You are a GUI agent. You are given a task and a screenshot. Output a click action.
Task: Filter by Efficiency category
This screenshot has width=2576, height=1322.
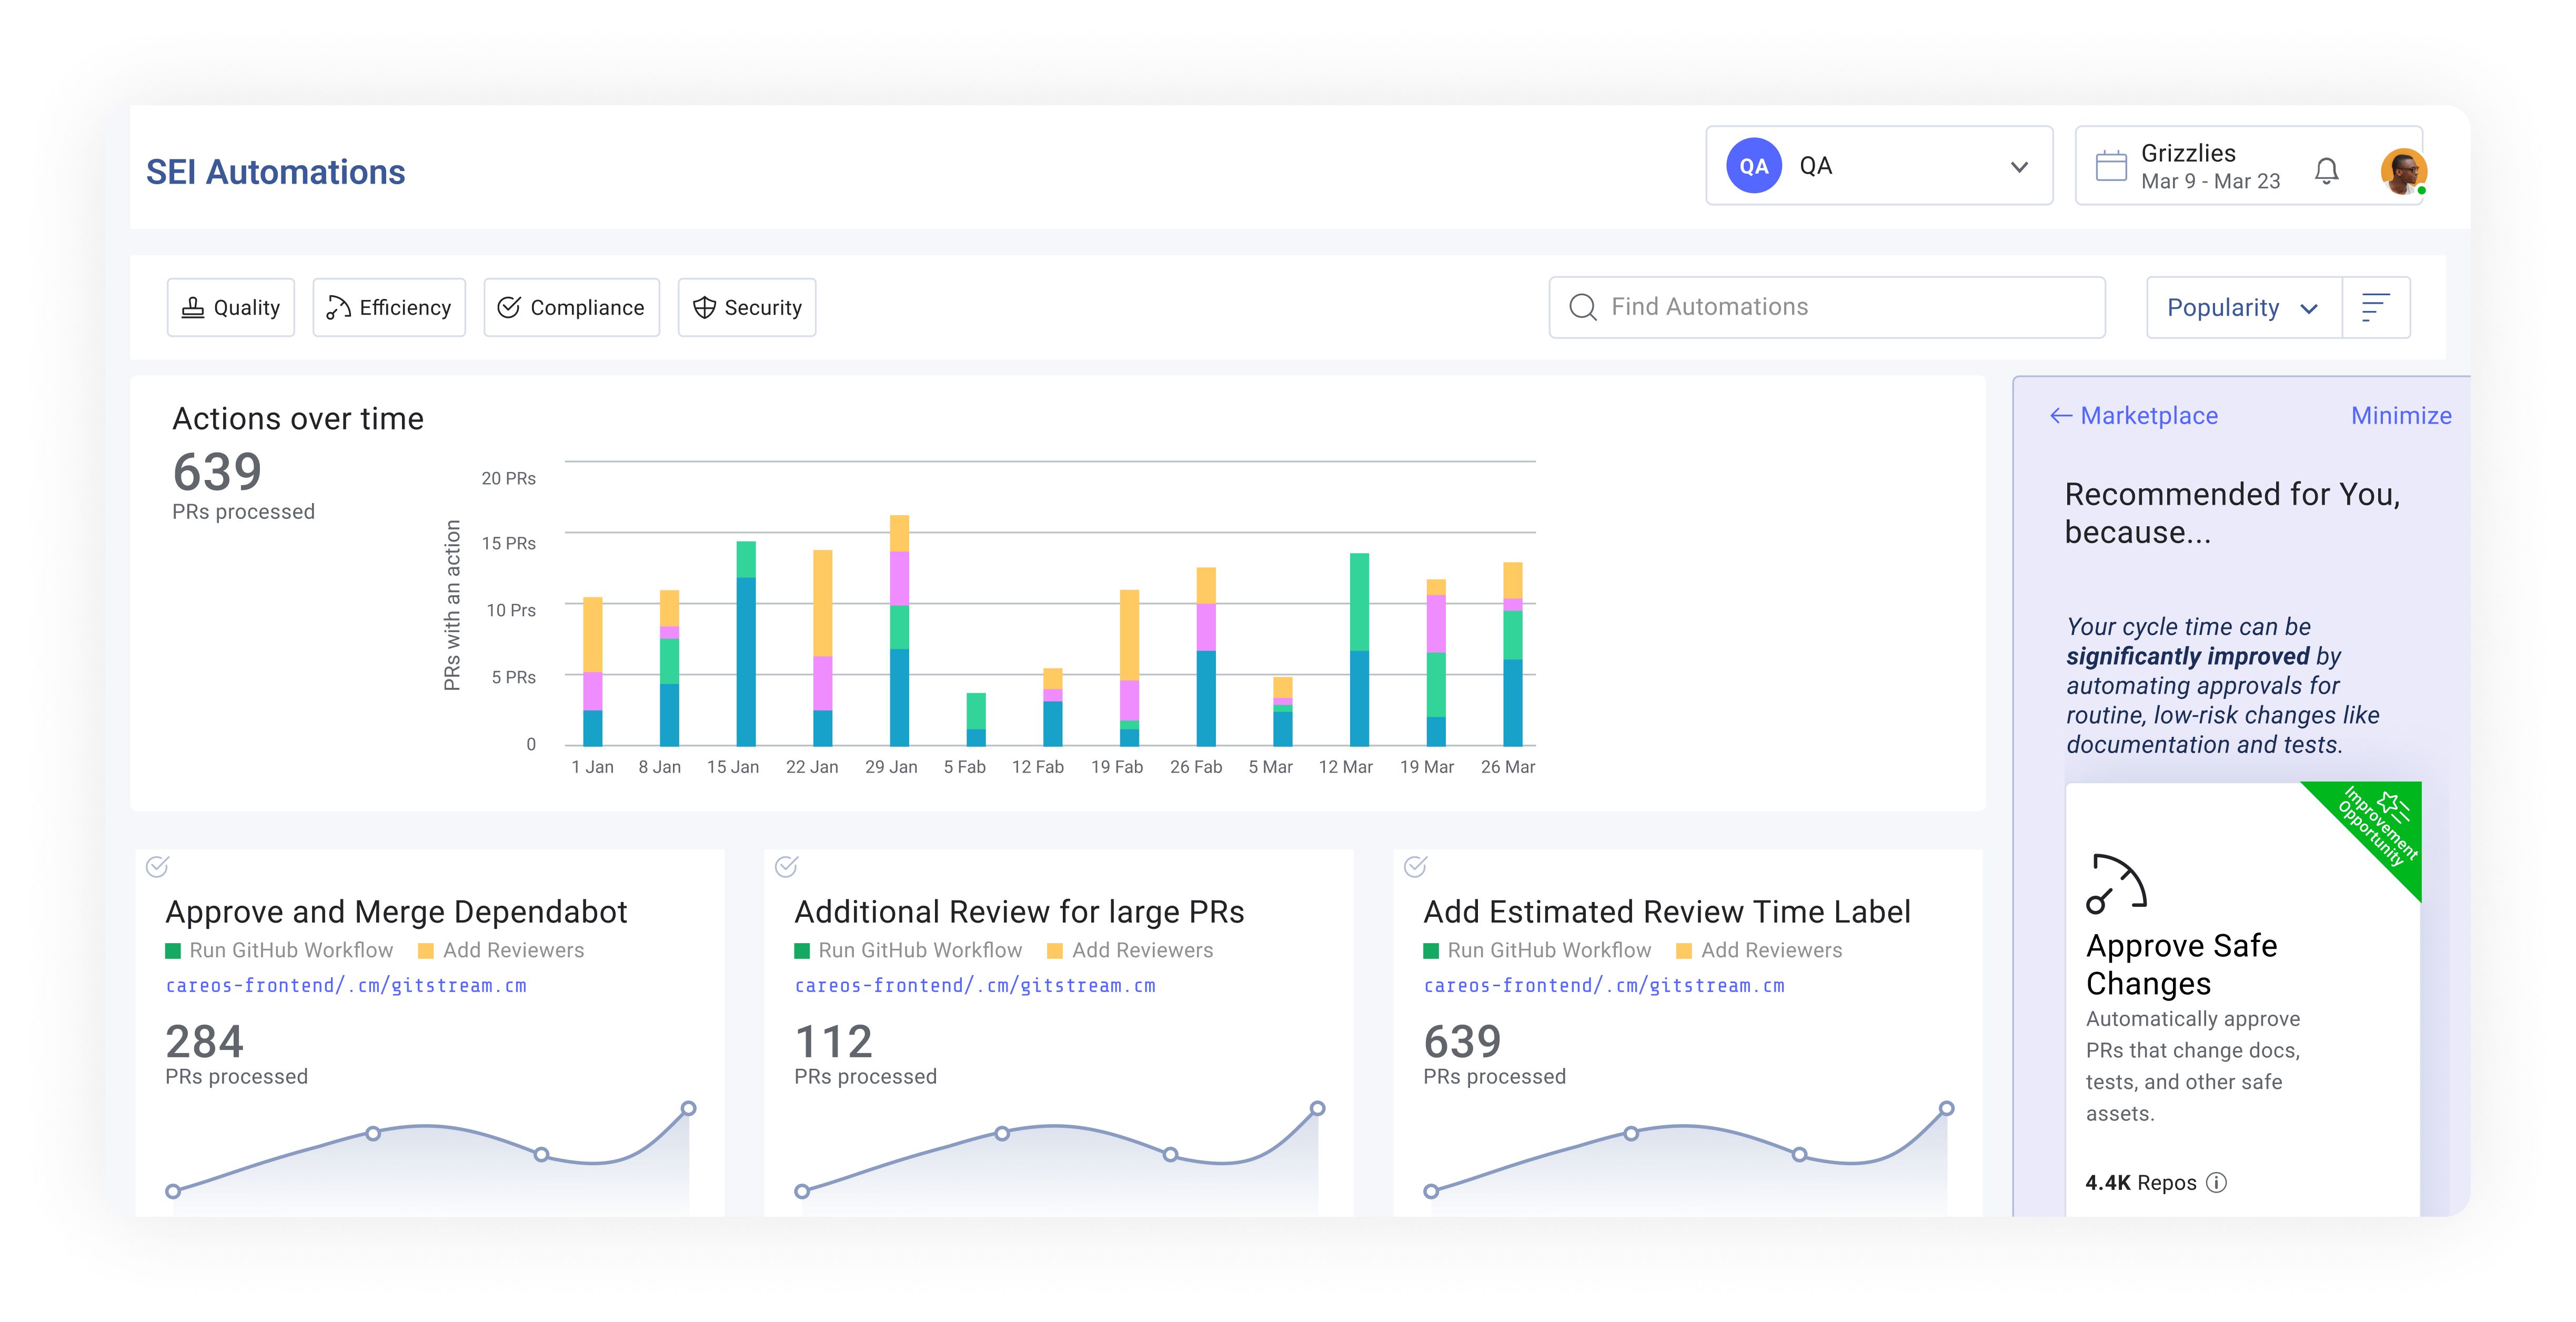pyautogui.click(x=389, y=308)
